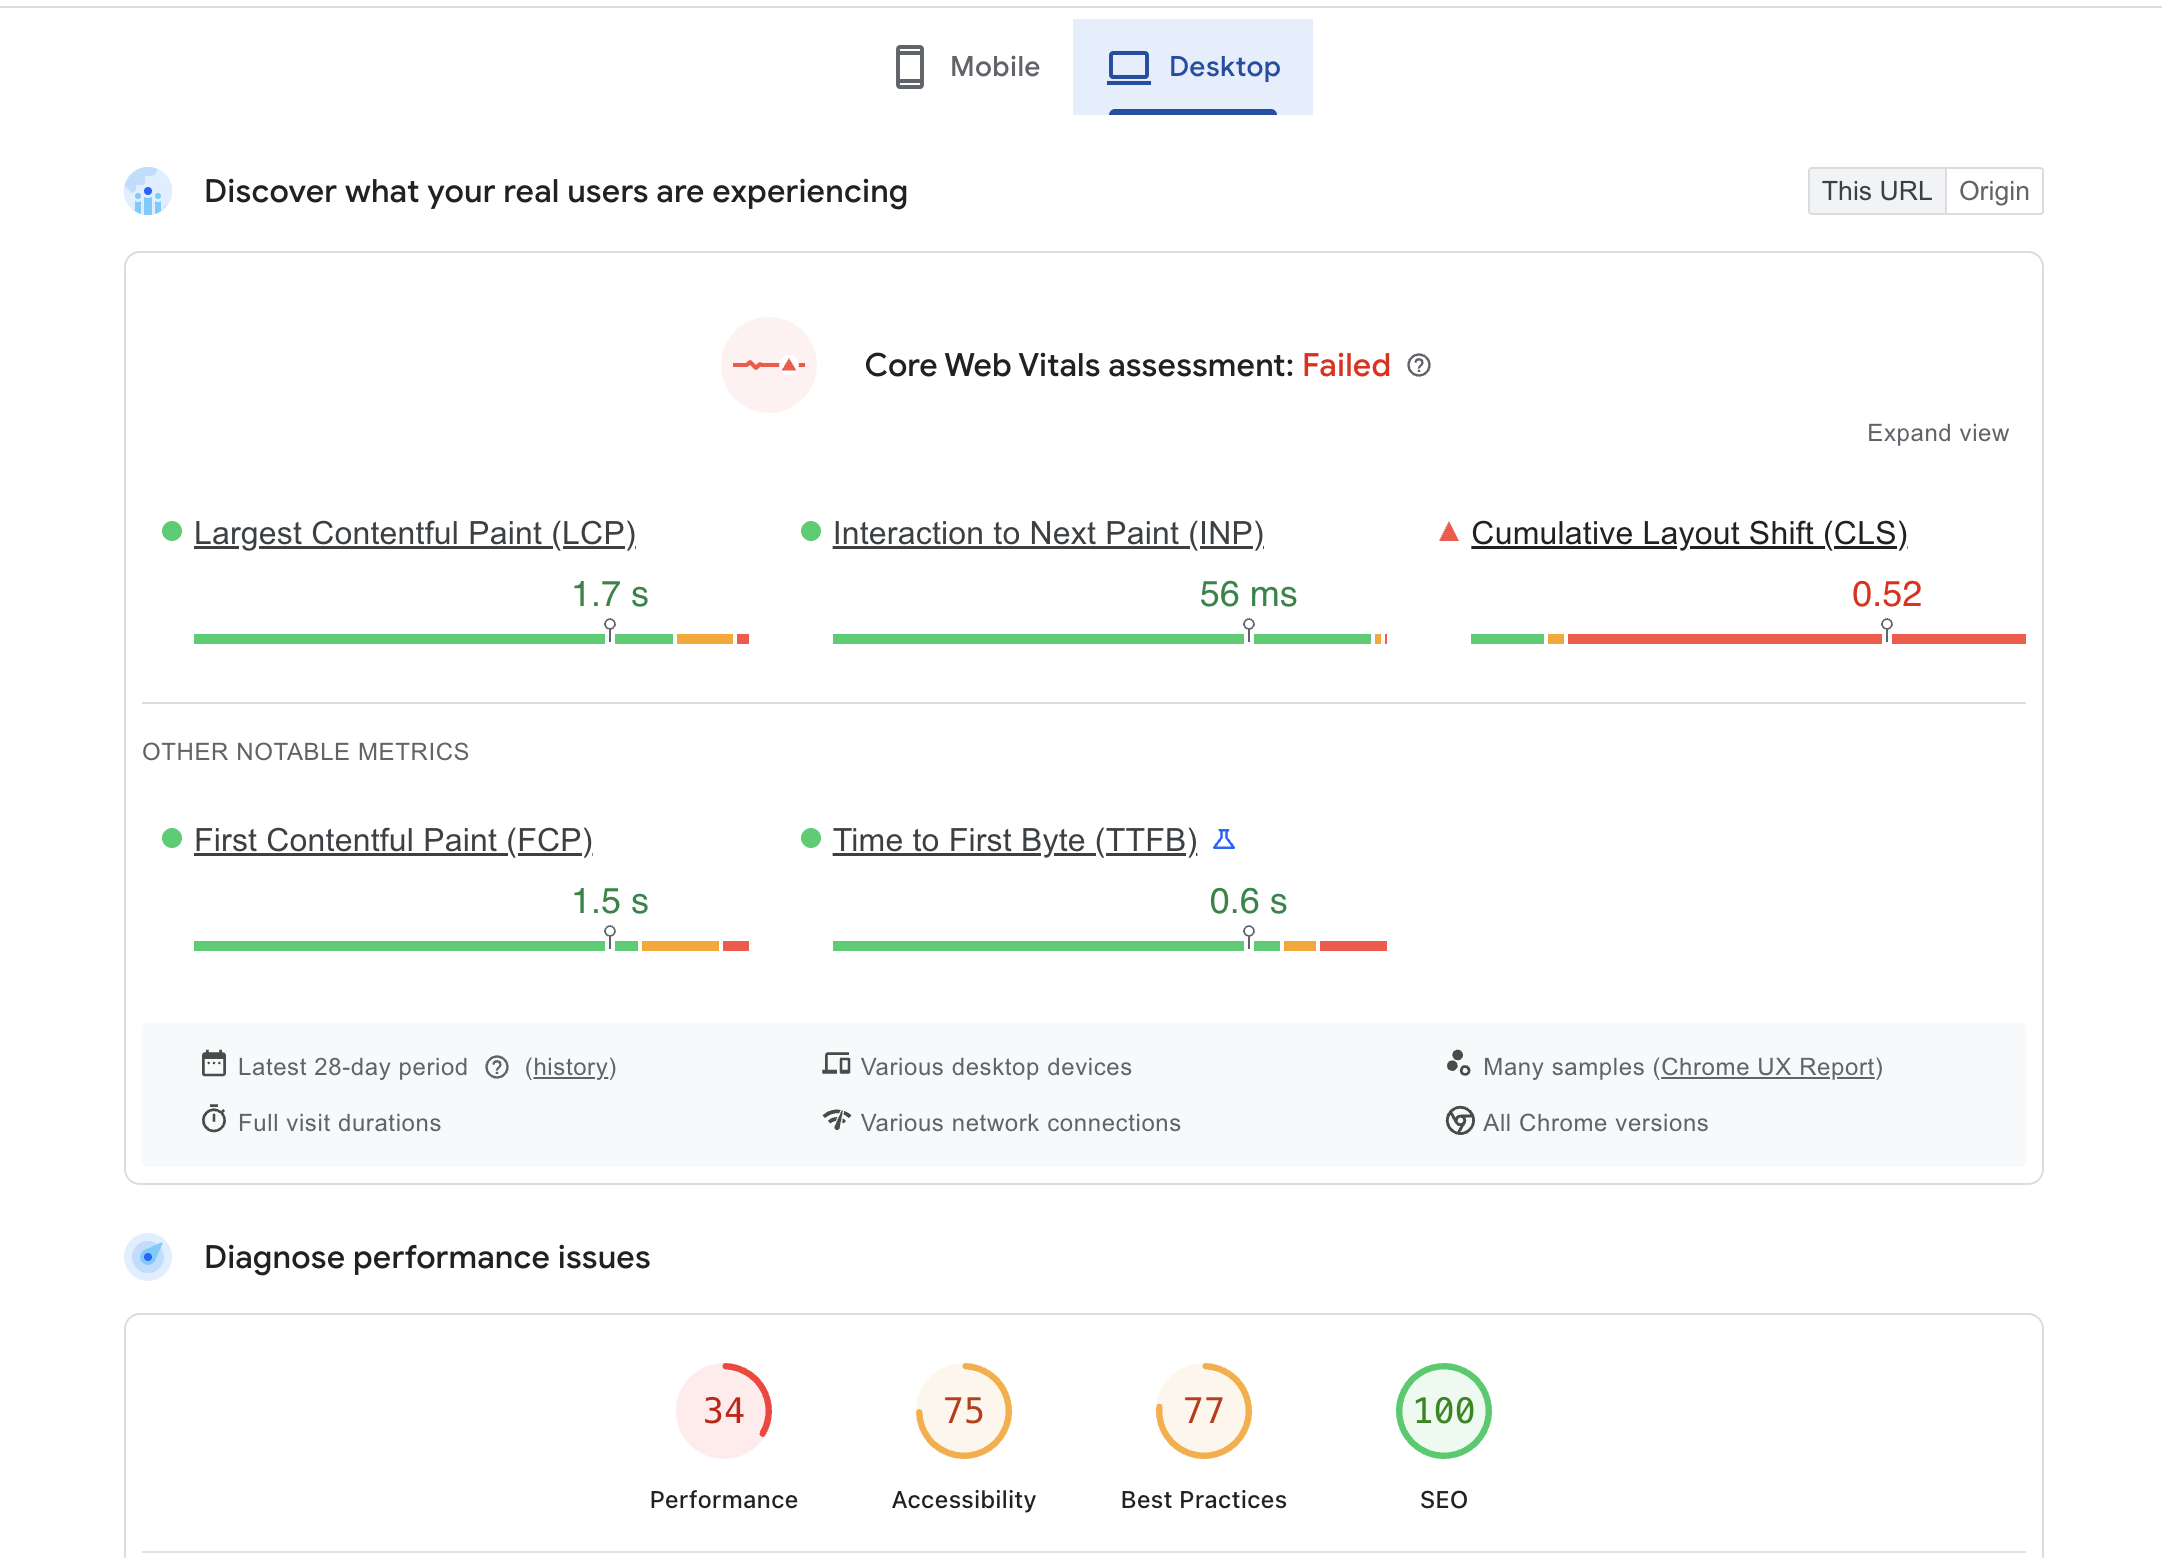Click the real users data section icon
The image size is (2162, 1558).
(148, 192)
